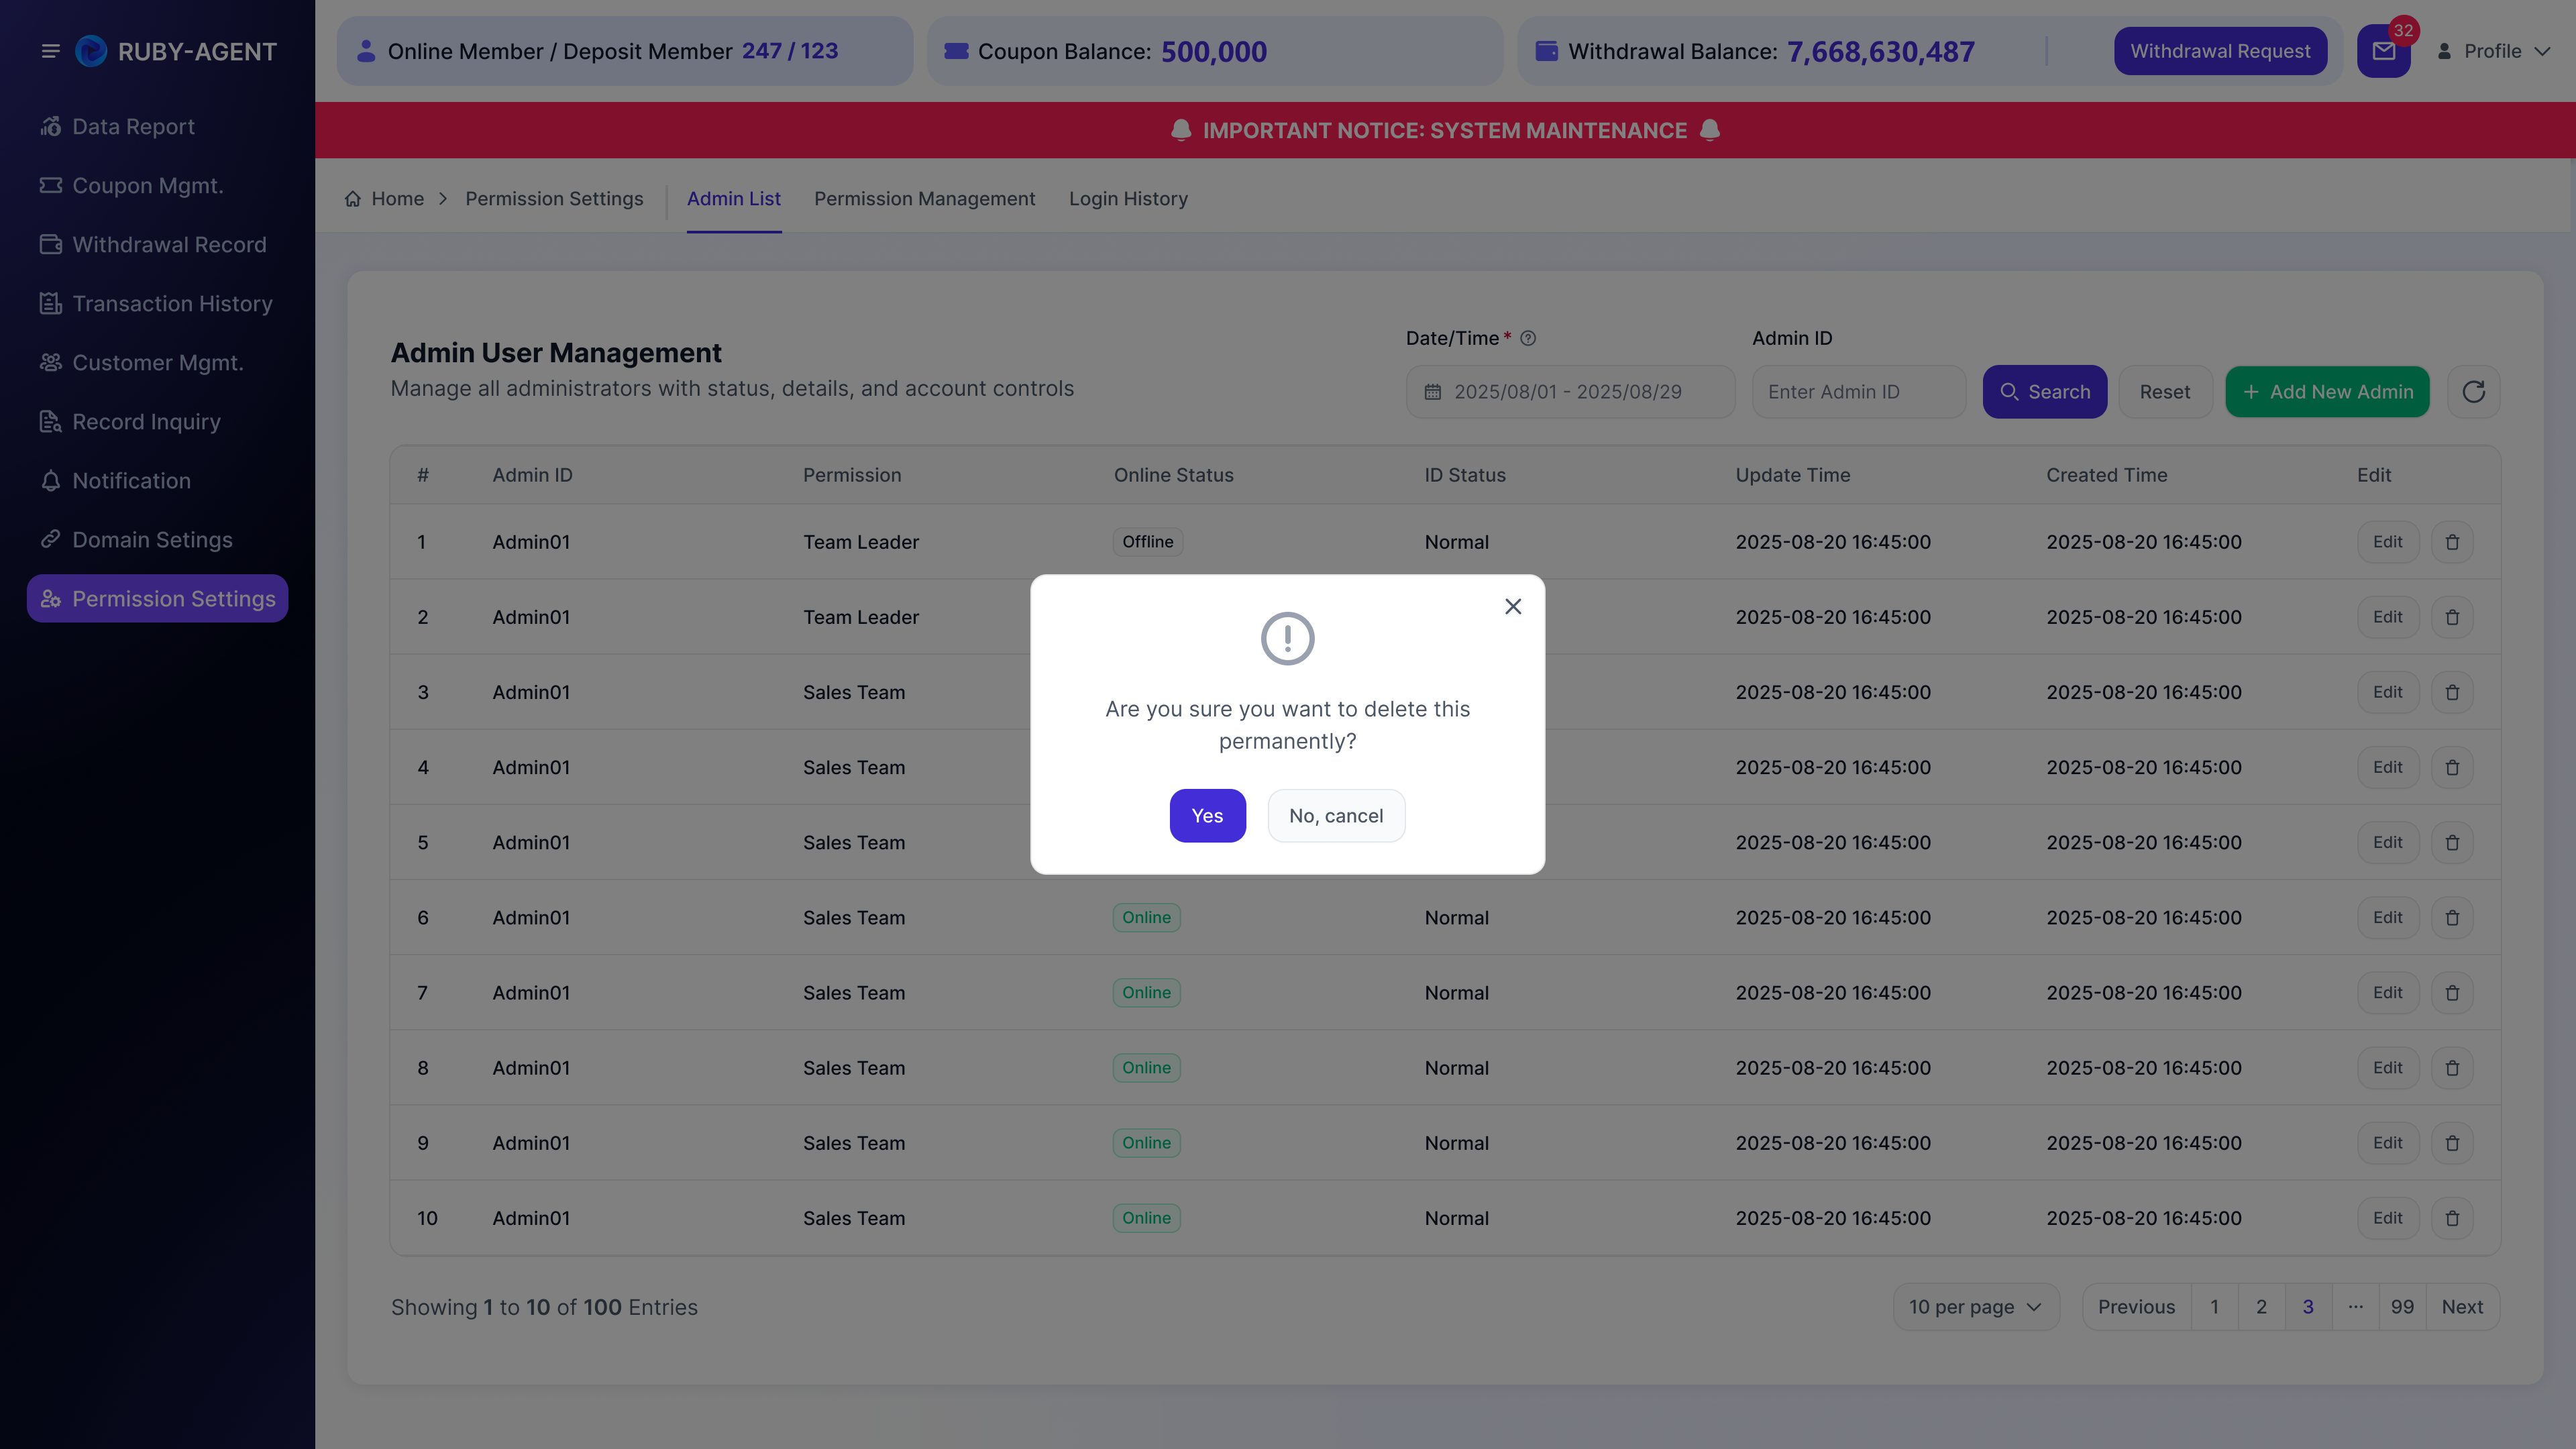Screen dimensions: 2576x1449
Task: Click the bell icon left of notice
Action: [1181, 130]
